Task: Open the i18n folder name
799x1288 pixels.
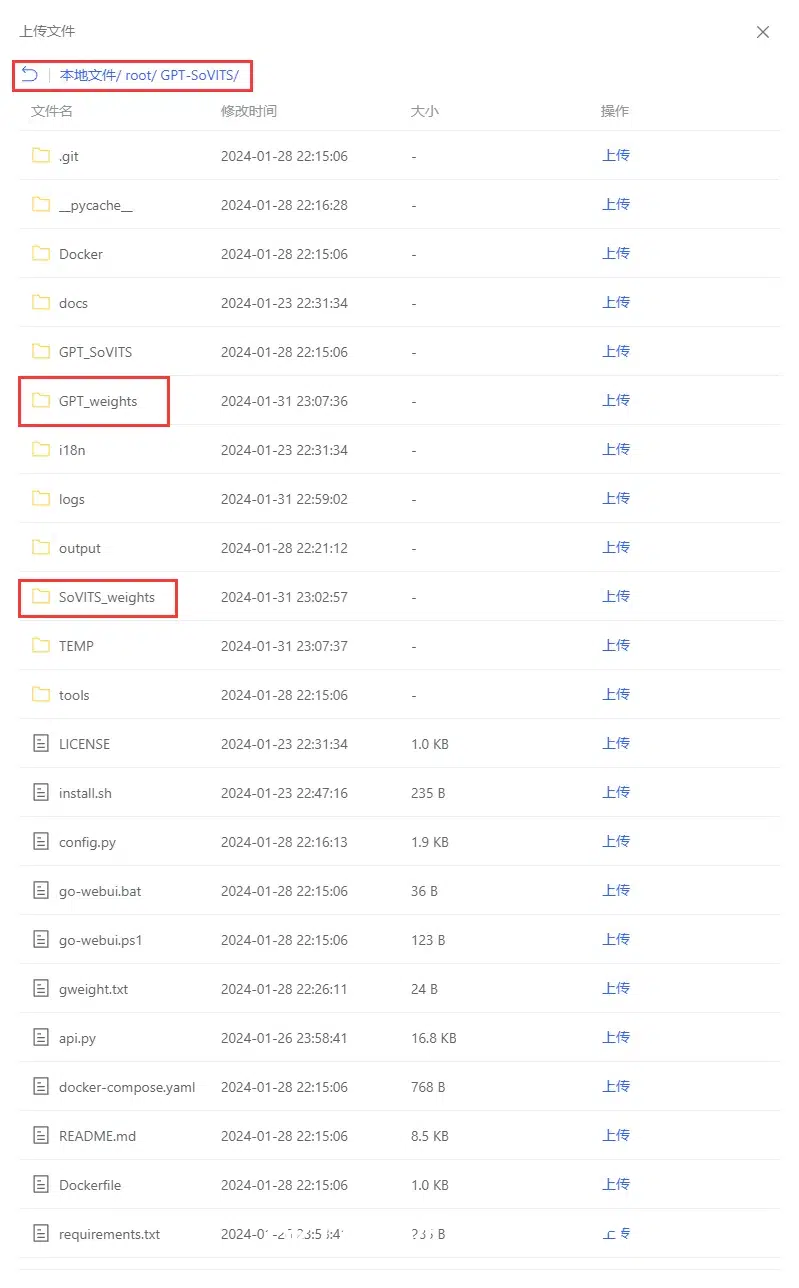Action: click(72, 450)
